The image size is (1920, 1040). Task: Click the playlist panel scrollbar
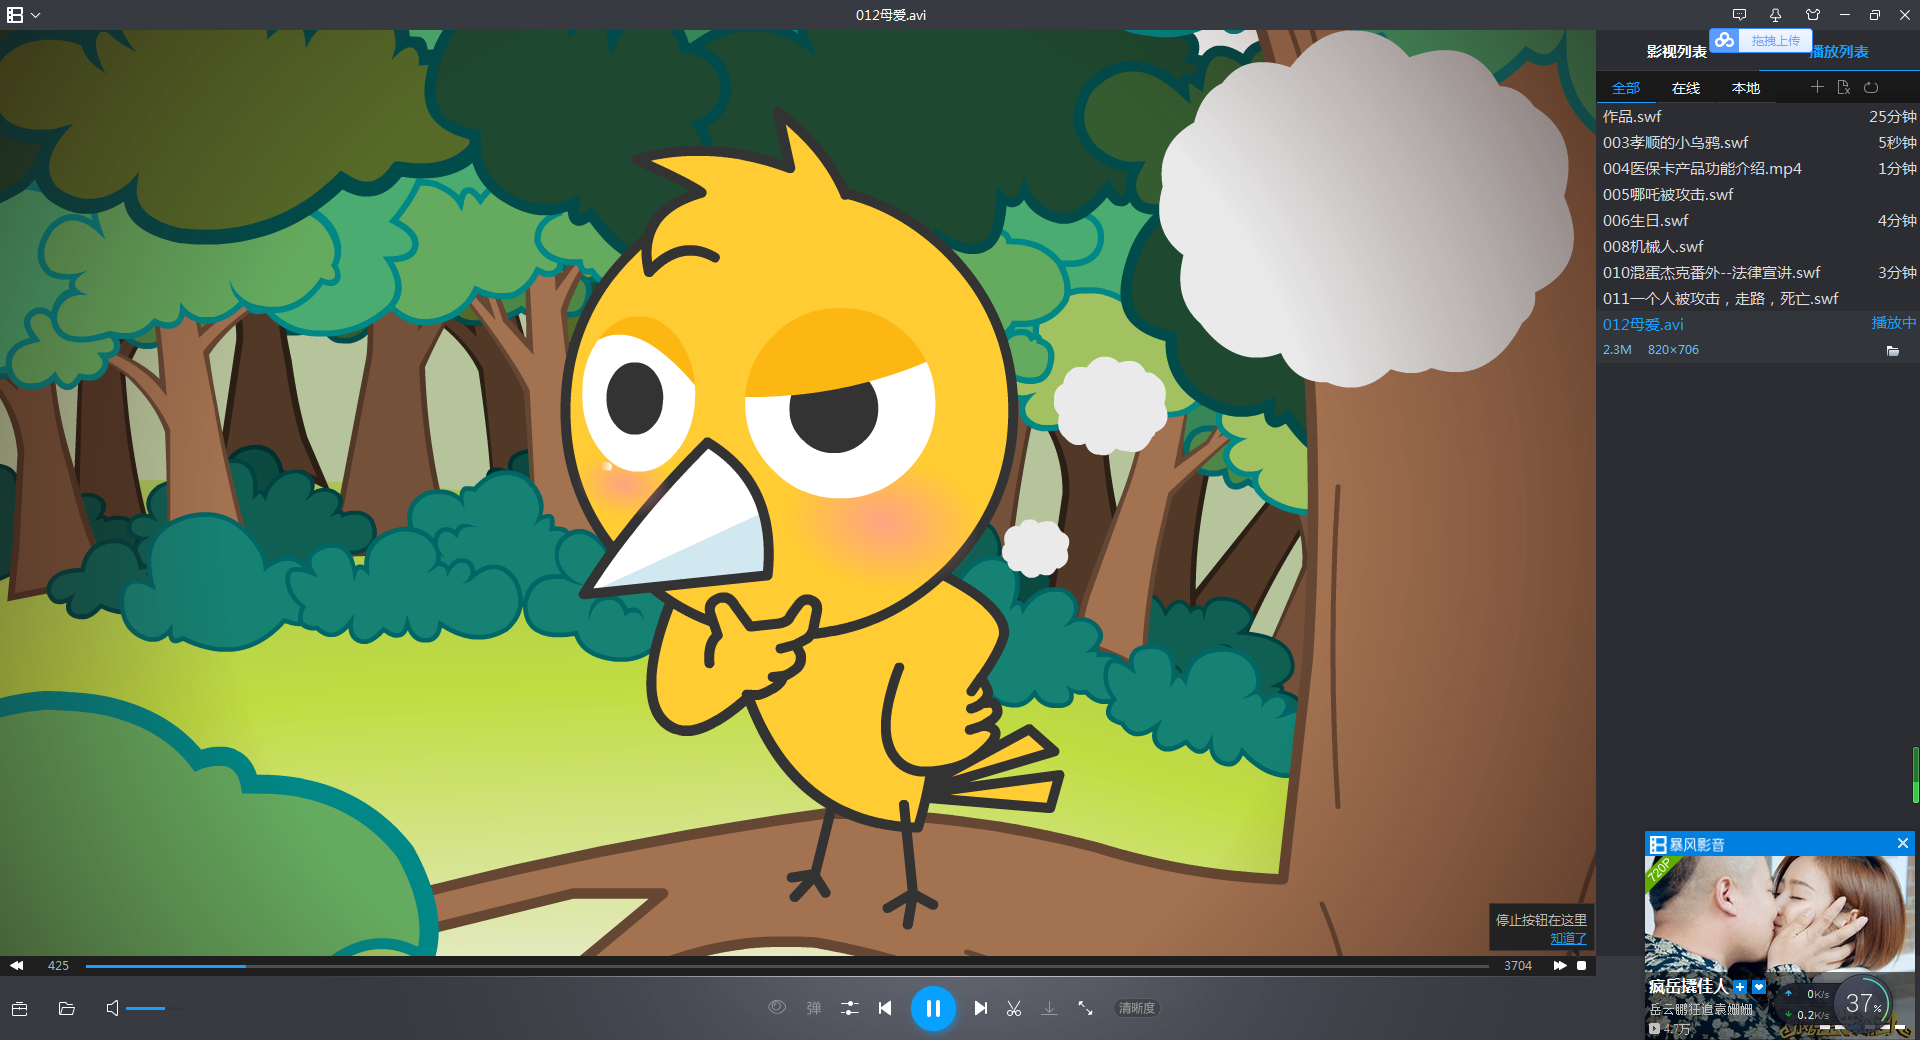pyautogui.click(x=1915, y=775)
